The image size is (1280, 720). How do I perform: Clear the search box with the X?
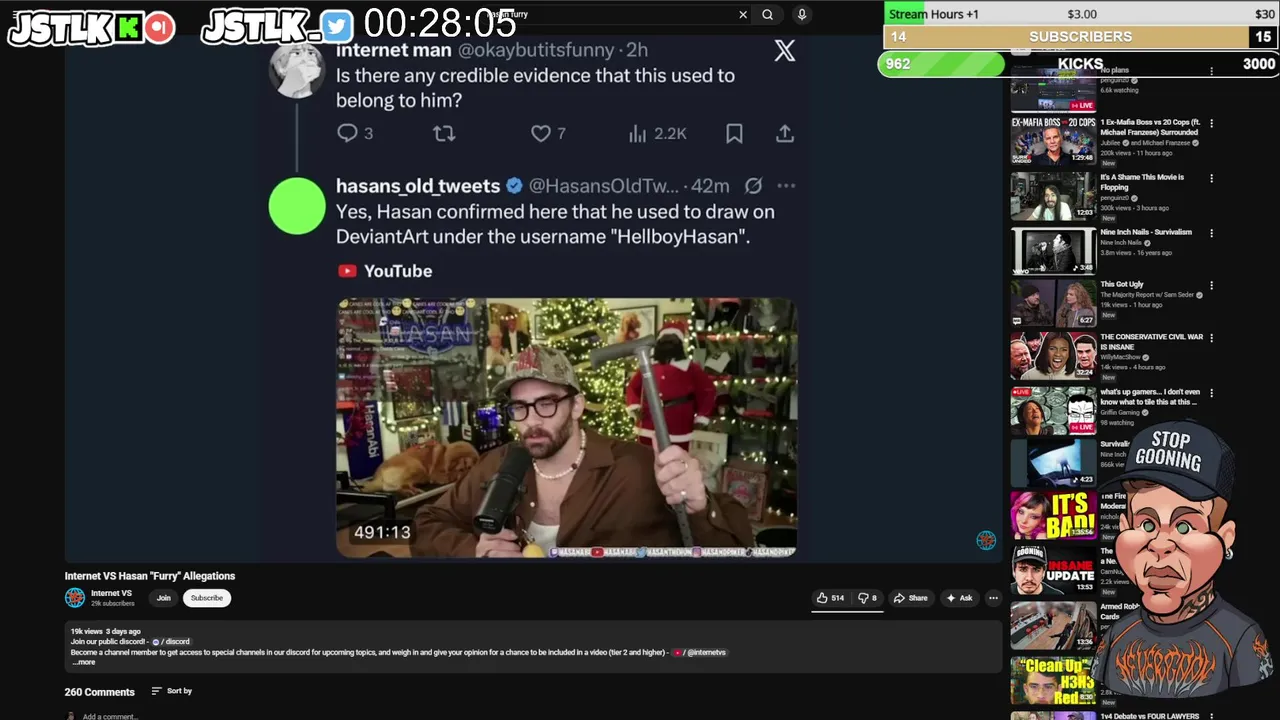click(743, 14)
